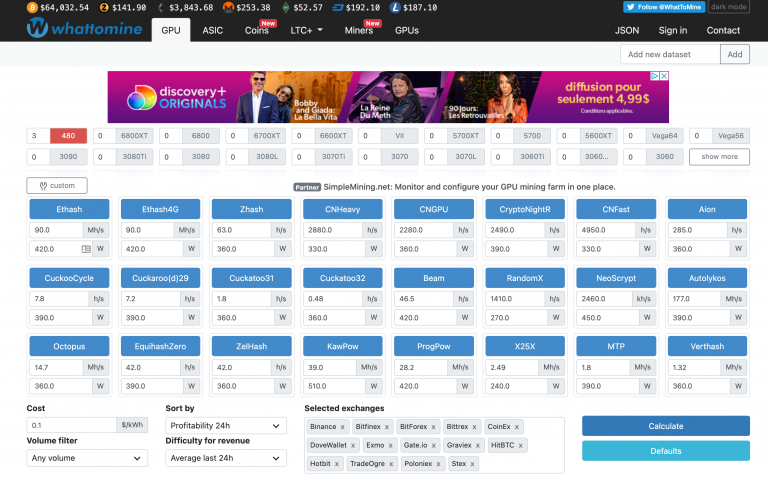This screenshot has height=477, width=768.
Task: Click the Ethereum price icon
Action: [x=161, y=7]
